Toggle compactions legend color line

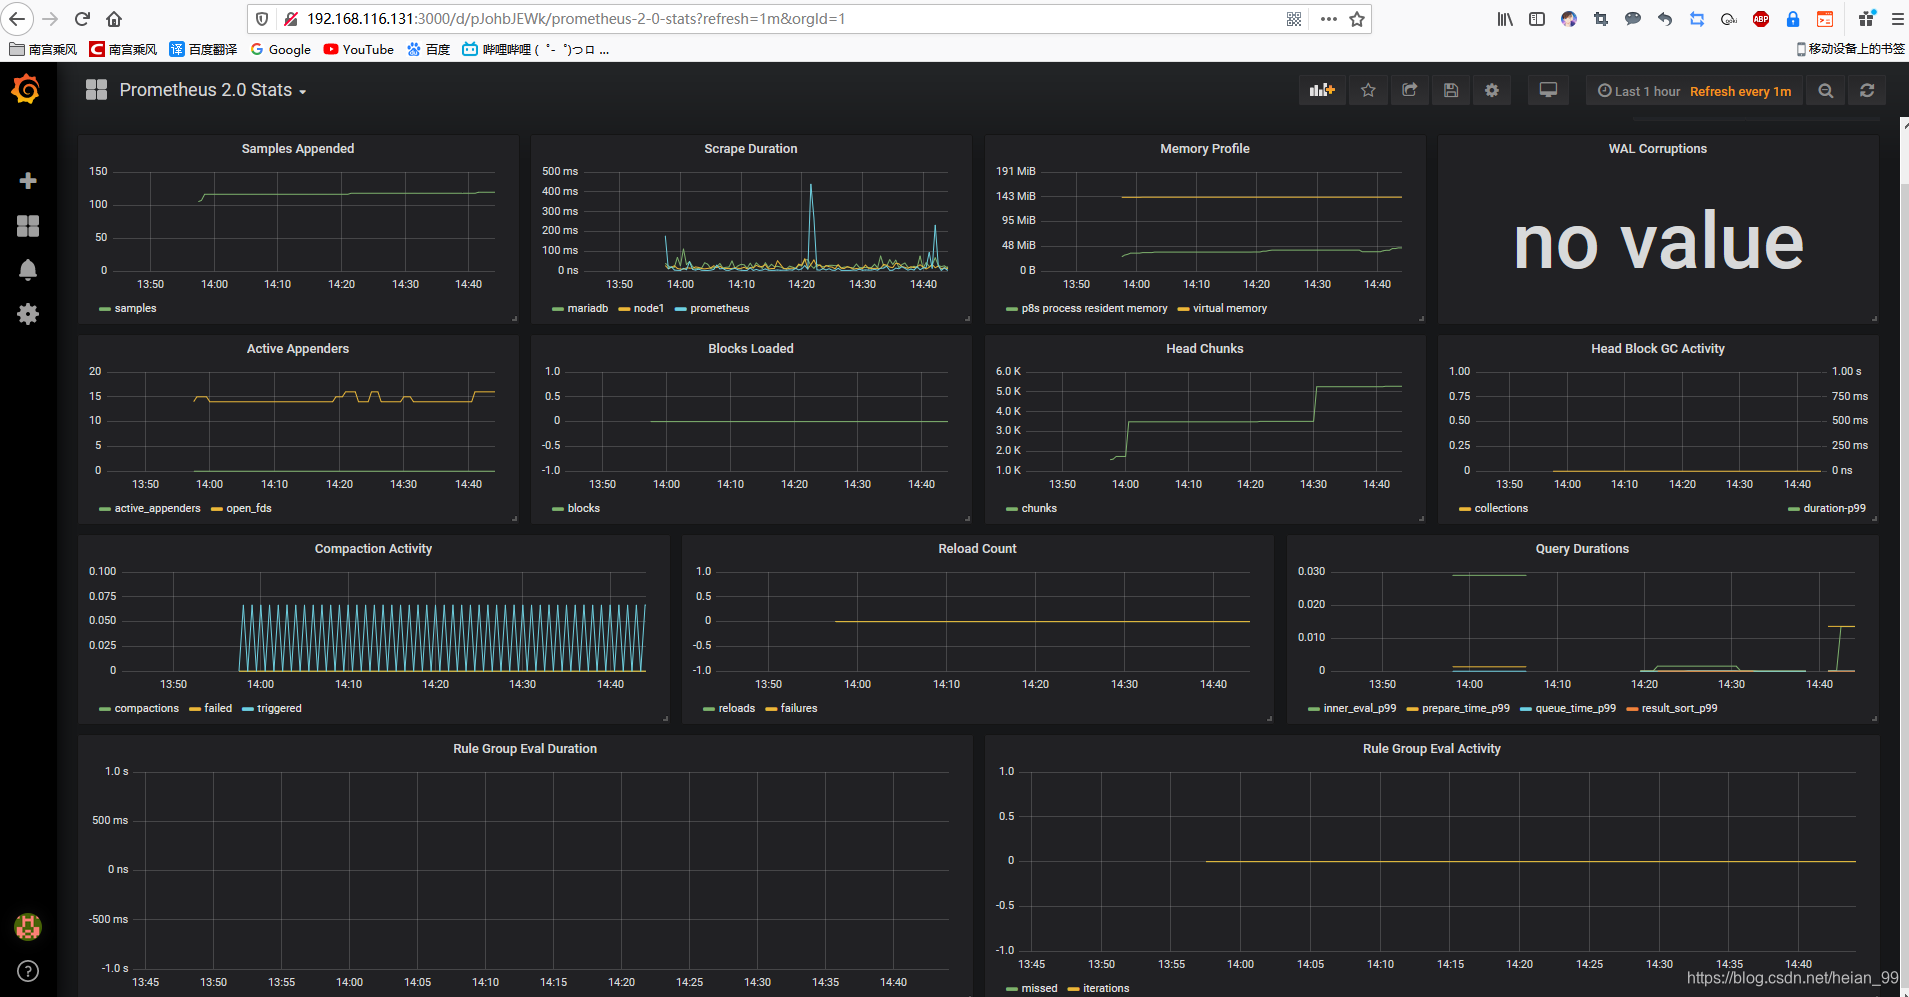[105, 709]
